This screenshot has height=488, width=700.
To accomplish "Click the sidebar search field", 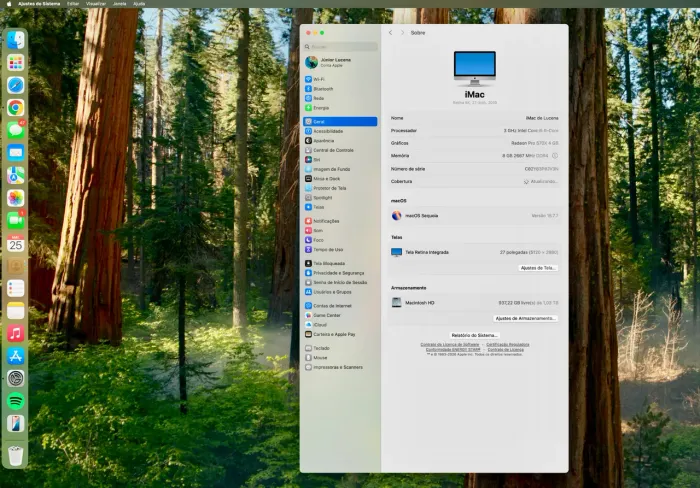I will coord(341,46).
